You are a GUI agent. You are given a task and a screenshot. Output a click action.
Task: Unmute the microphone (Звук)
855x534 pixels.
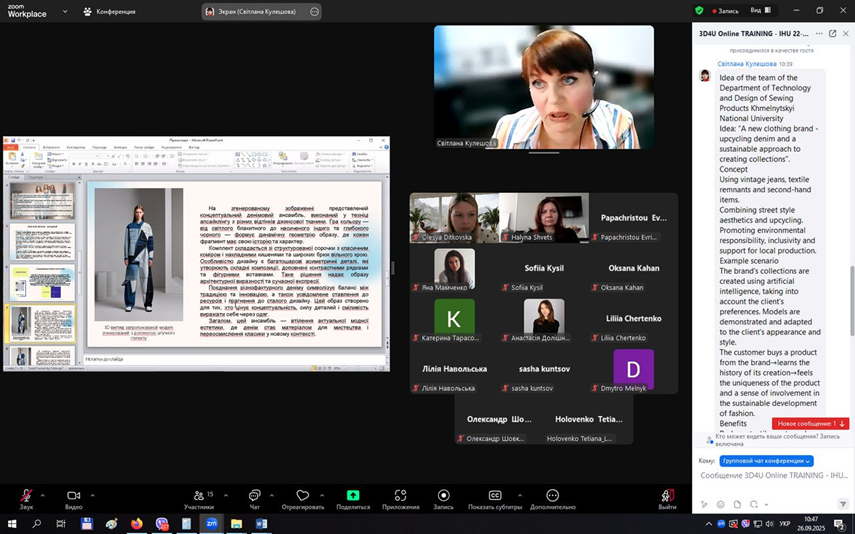click(26, 496)
